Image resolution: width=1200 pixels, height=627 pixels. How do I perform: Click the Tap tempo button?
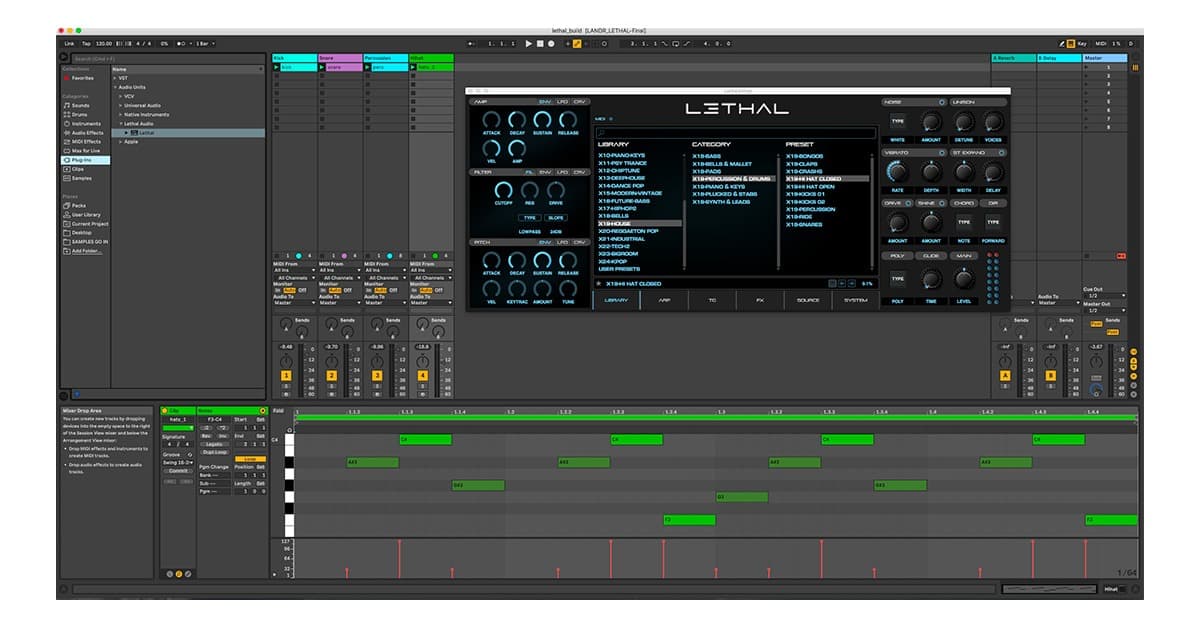click(86, 44)
